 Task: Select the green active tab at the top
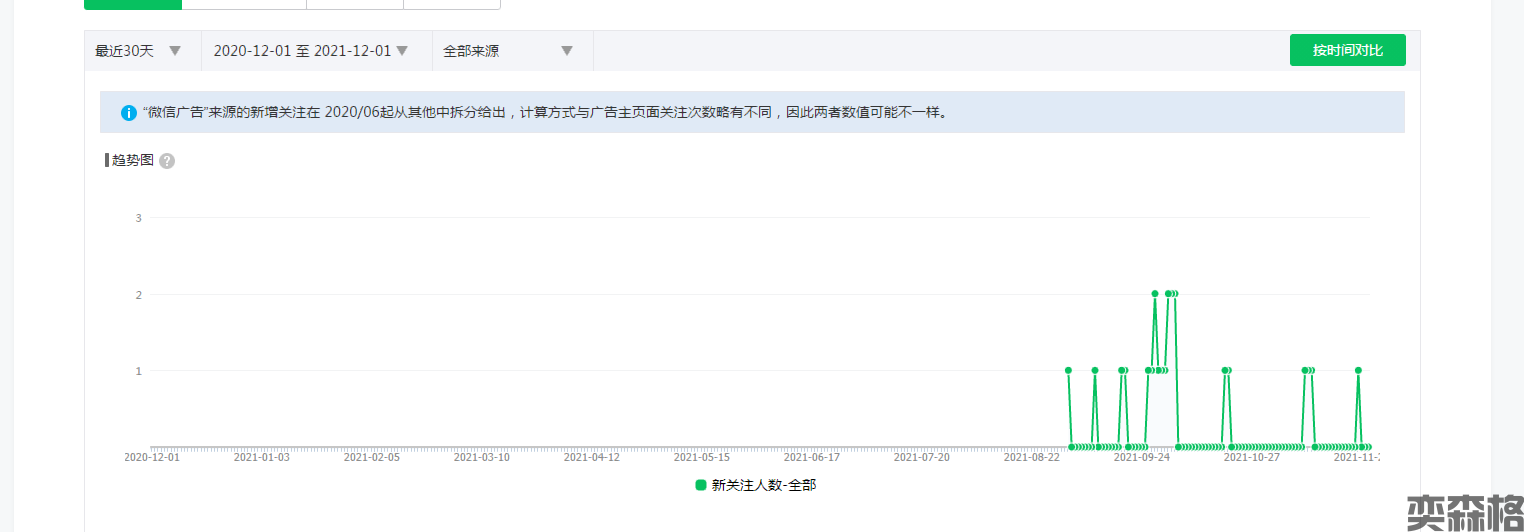pos(133,4)
